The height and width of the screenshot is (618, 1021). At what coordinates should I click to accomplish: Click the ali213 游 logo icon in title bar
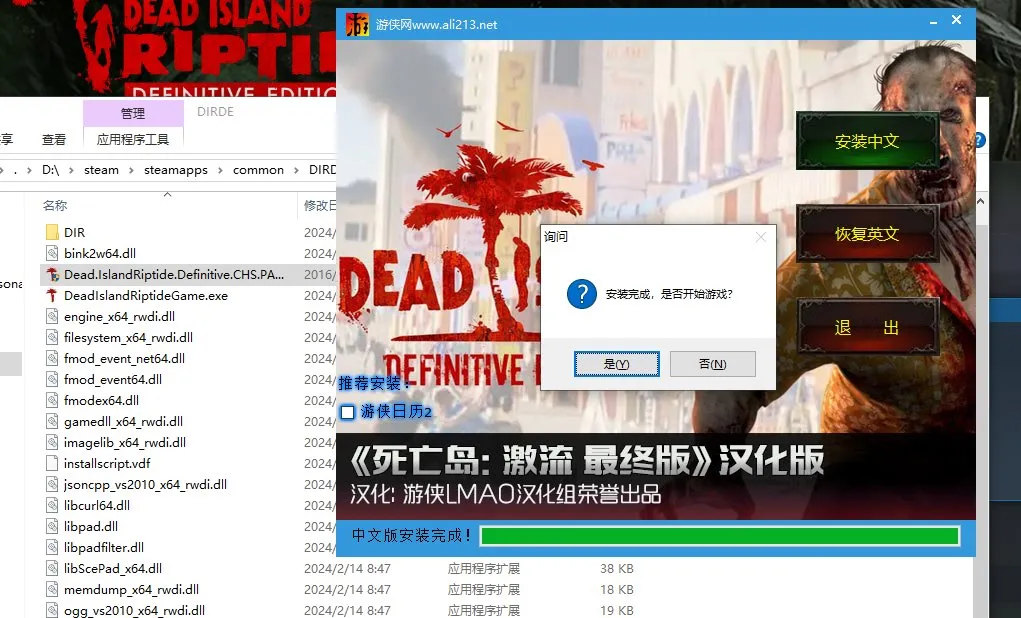357,25
